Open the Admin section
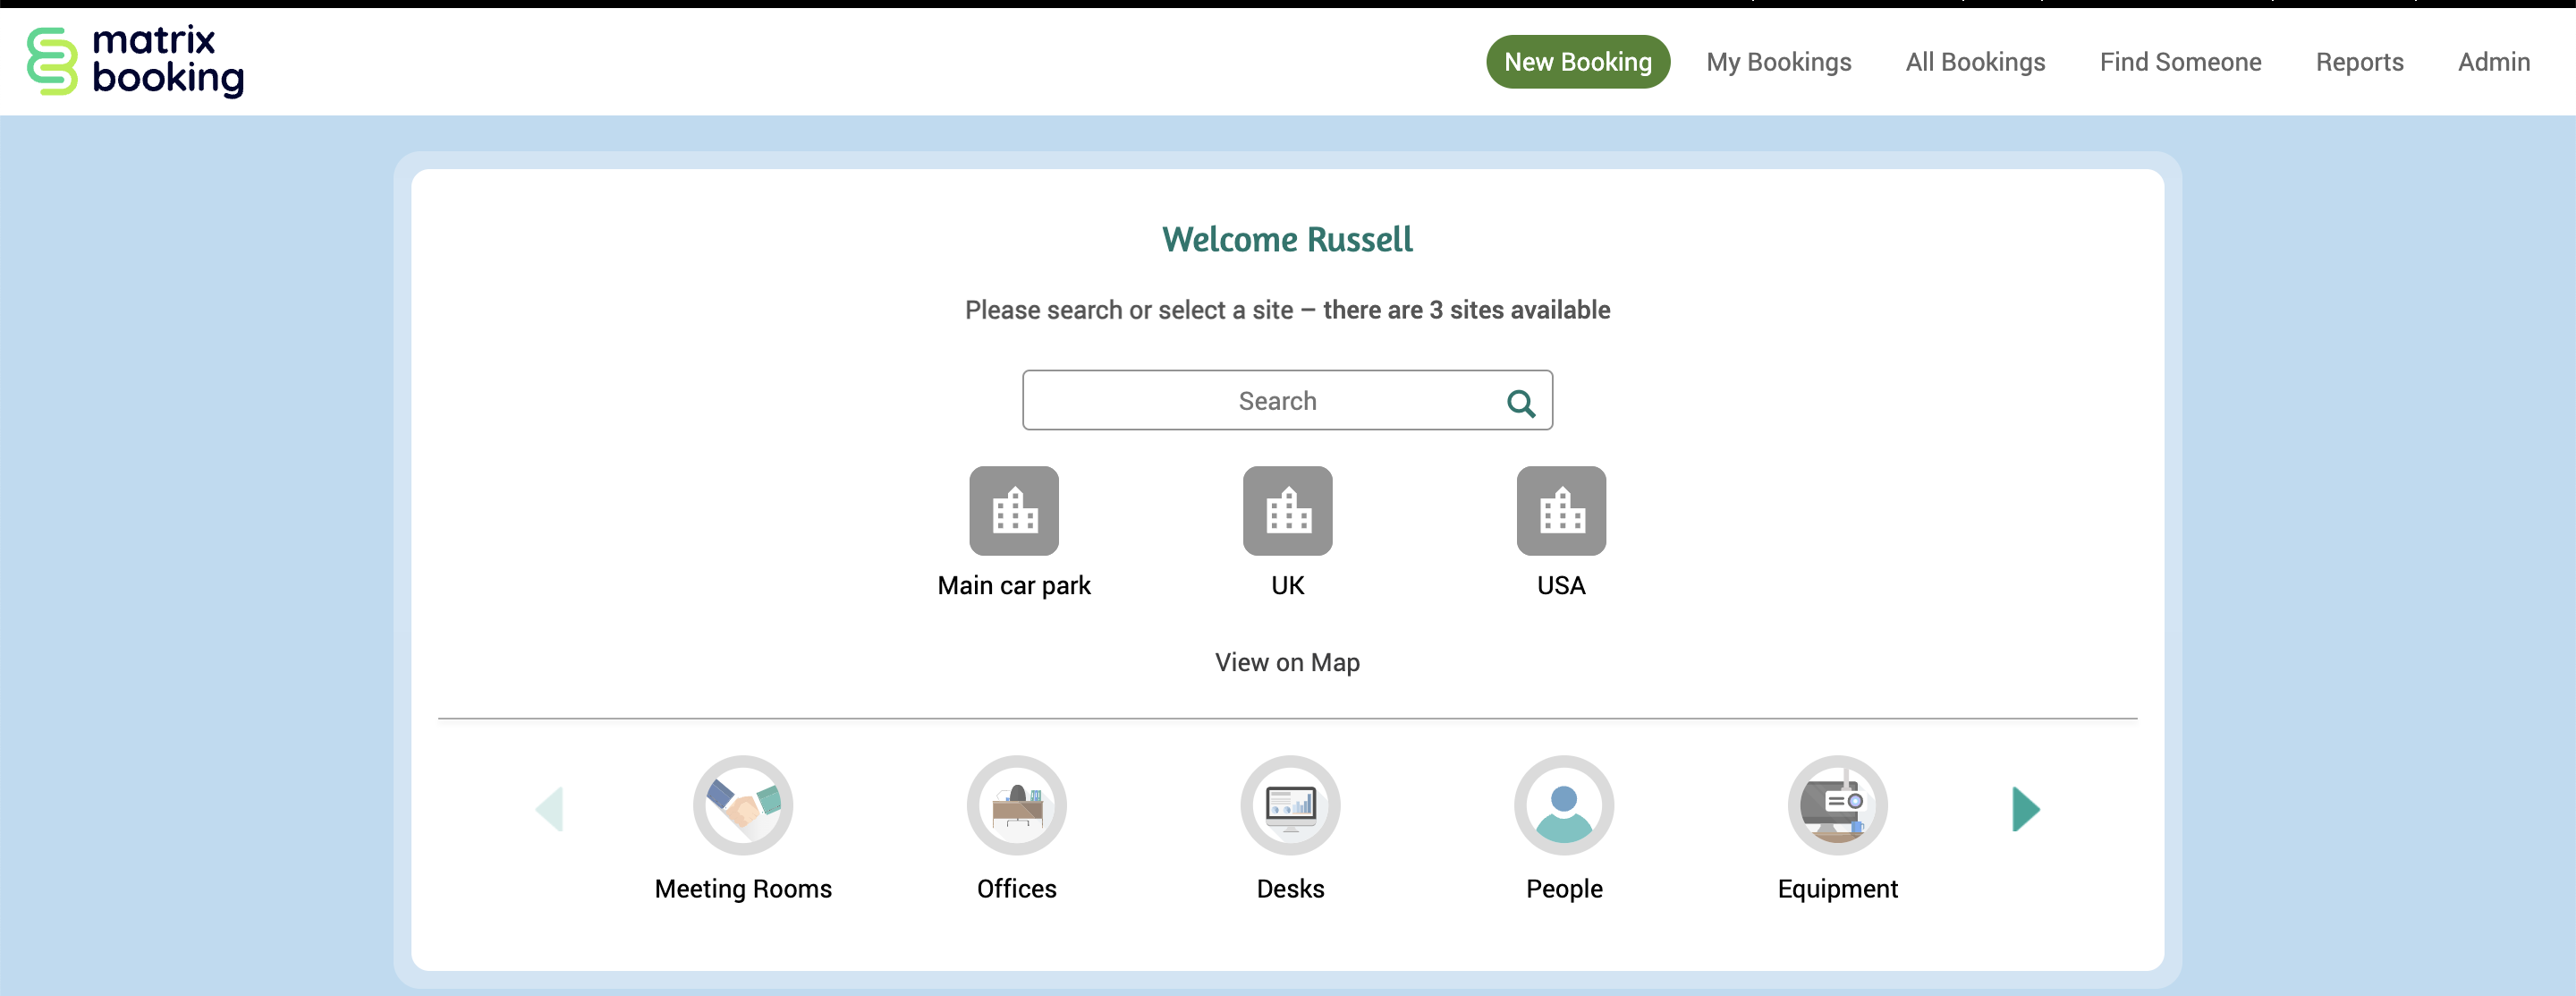The width and height of the screenshot is (2576, 996). point(2493,62)
